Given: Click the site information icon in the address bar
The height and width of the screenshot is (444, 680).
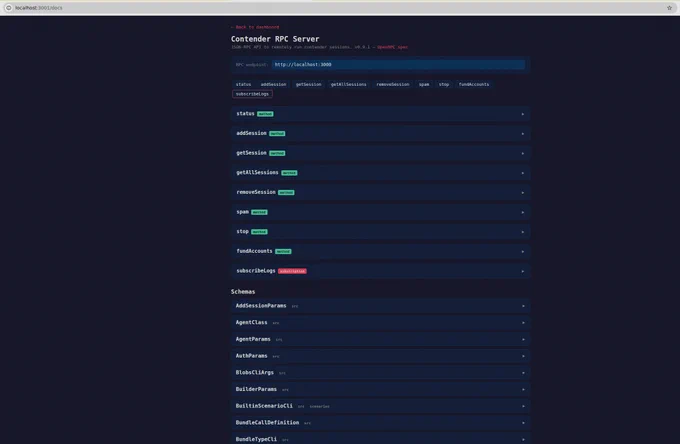Looking at the screenshot, I should tap(8, 8).
